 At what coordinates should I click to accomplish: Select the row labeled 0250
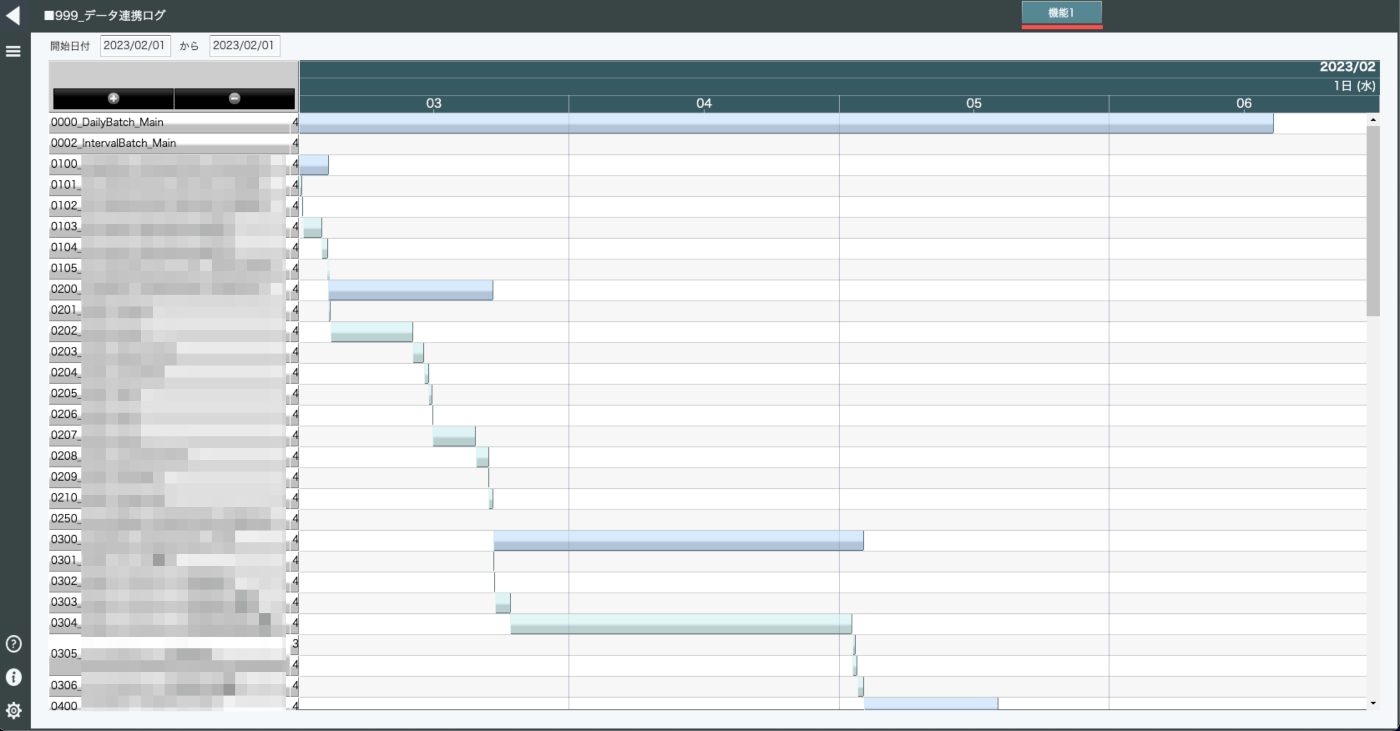coord(168,519)
